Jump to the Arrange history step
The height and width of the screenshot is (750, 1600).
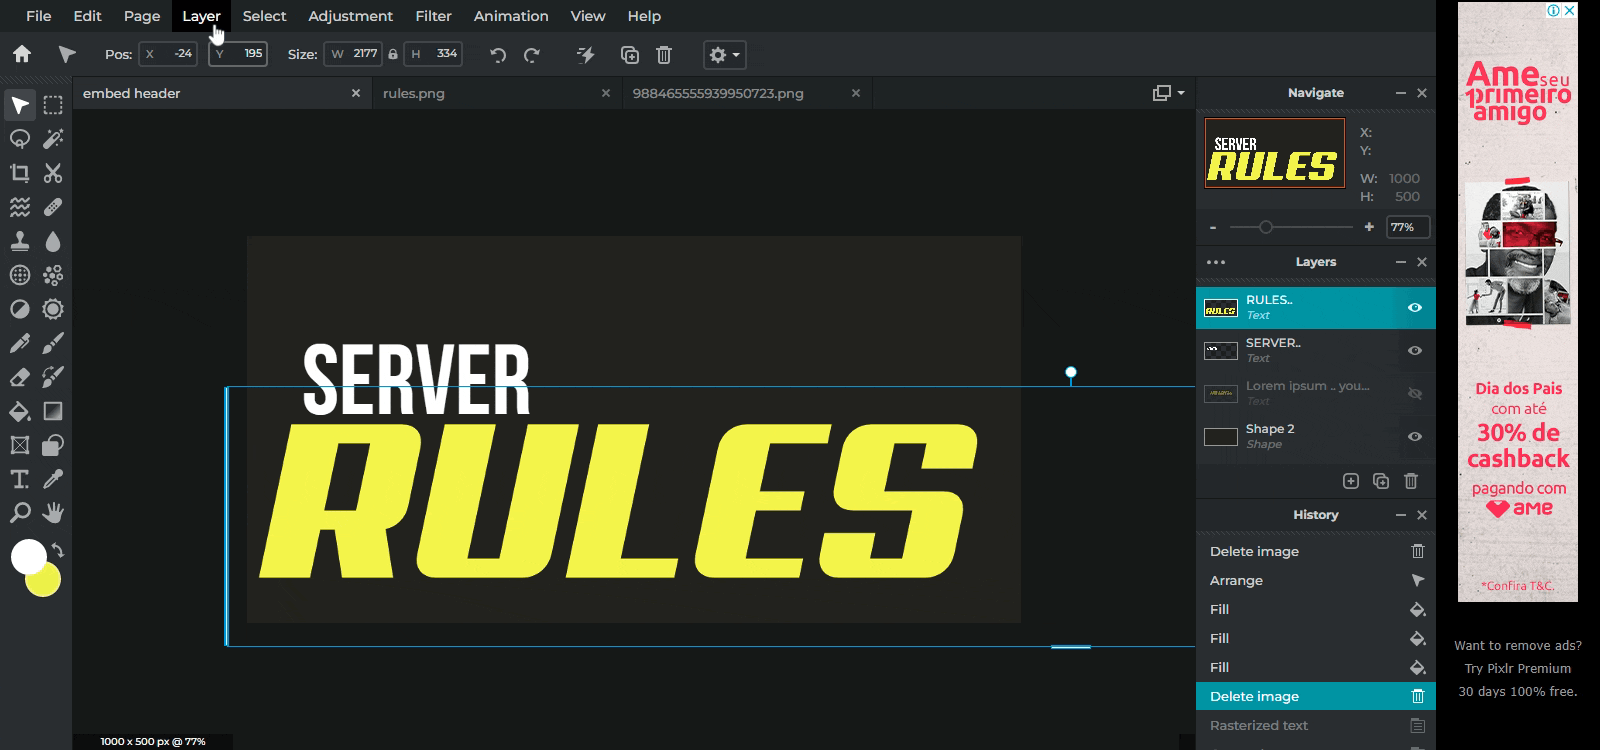[x=1316, y=580]
